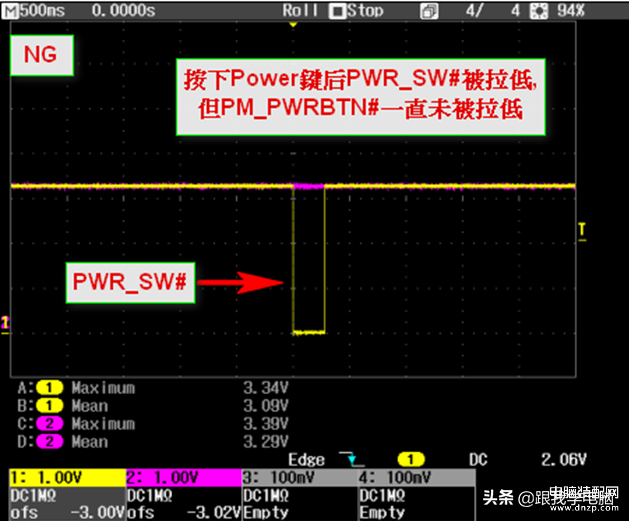Click the yellow trigger position marker at top
Viewport: 629px width, 521px height.
click(293, 24)
